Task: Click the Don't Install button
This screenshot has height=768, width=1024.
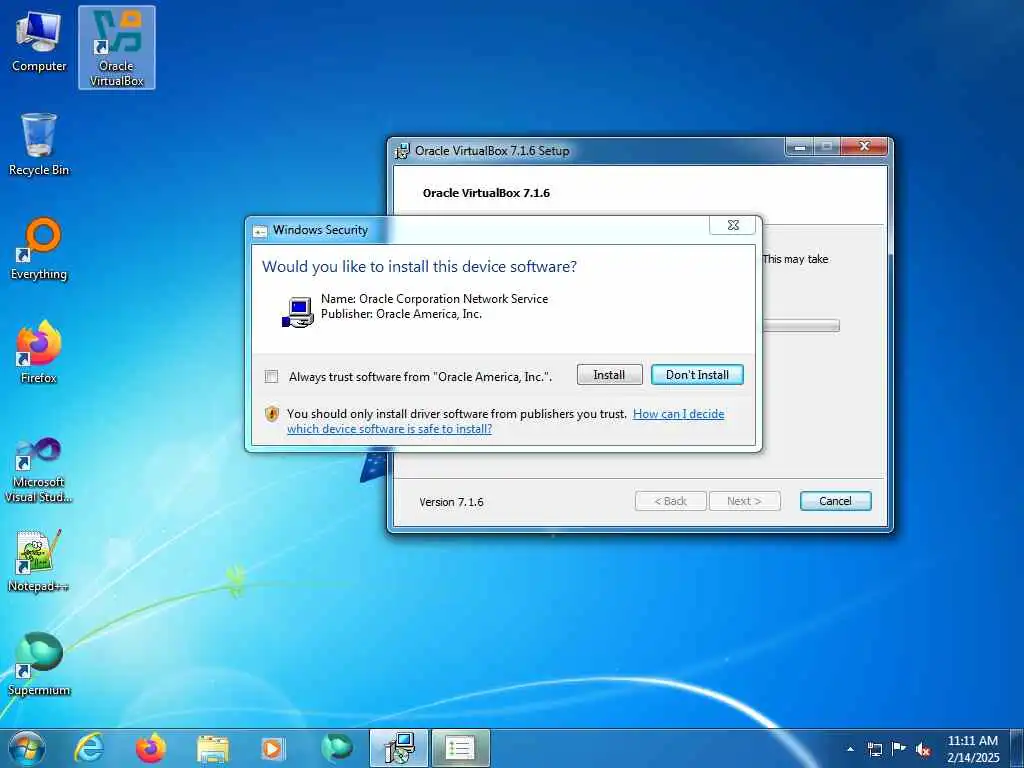Action: pos(697,375)
